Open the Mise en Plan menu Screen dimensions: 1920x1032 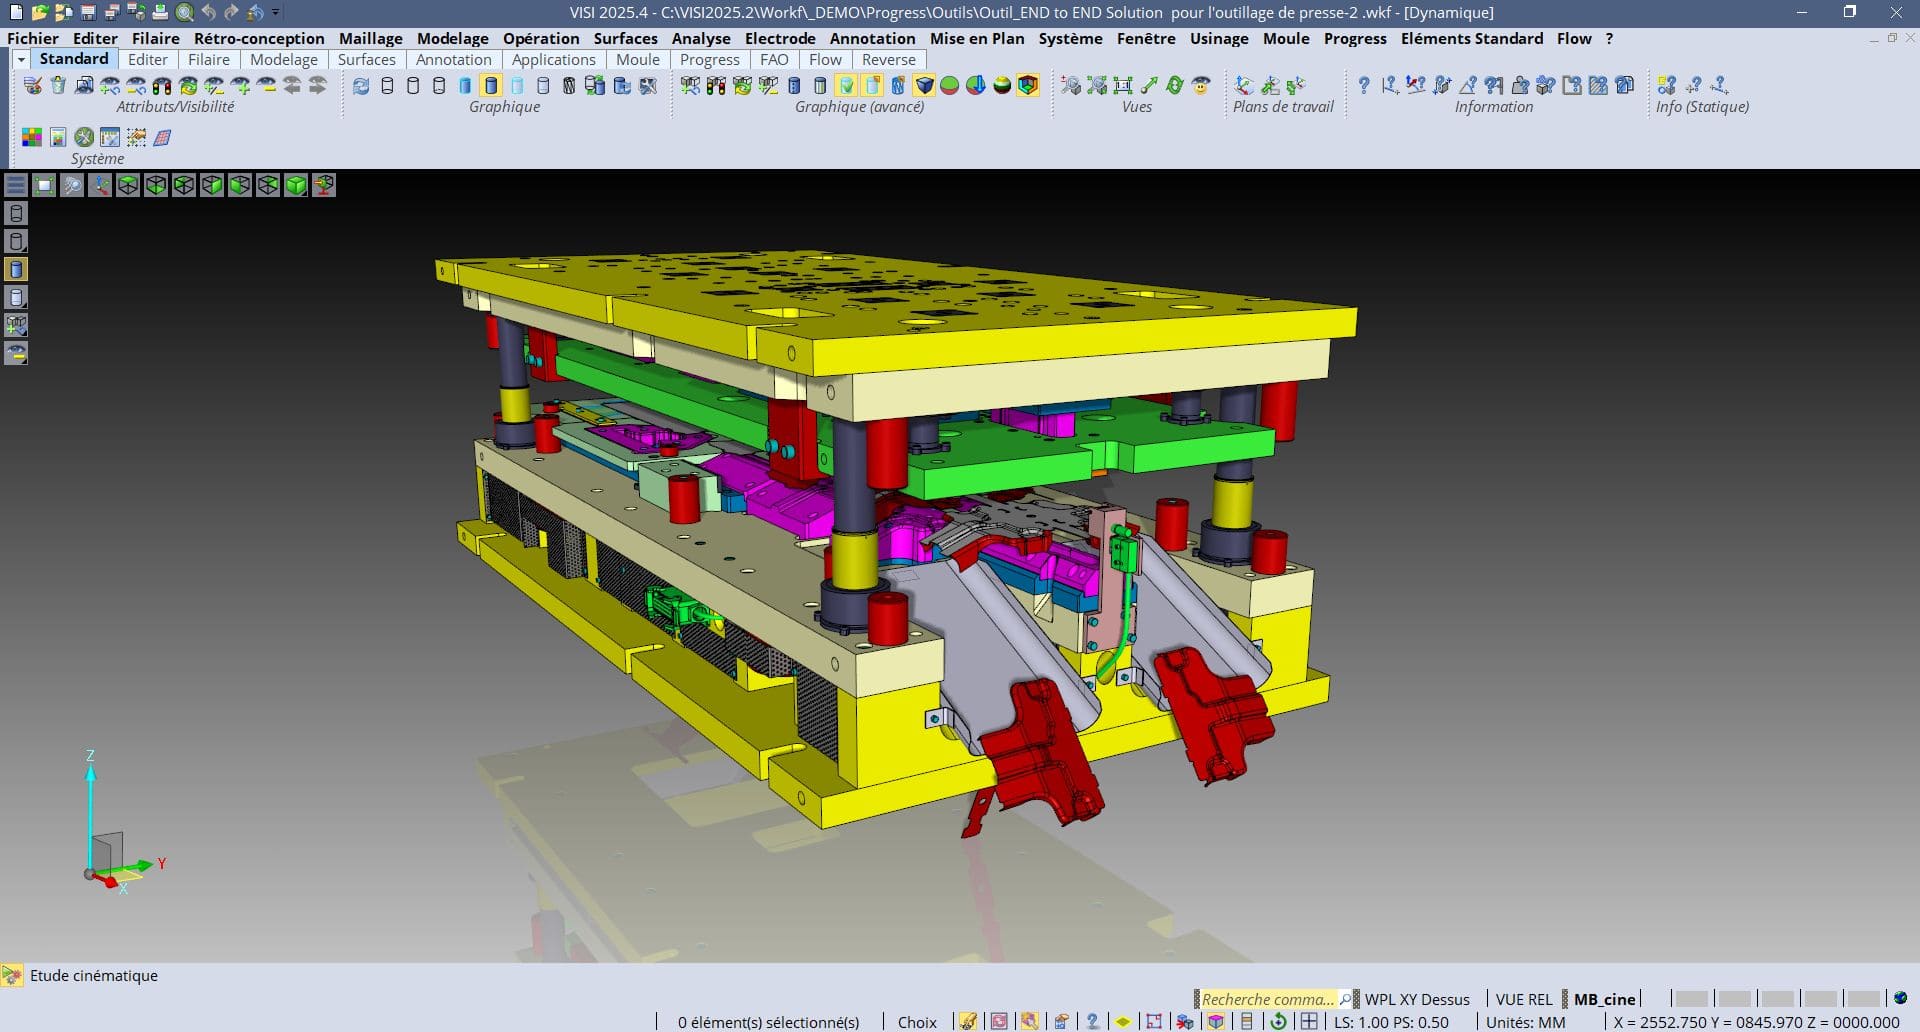pyautogui.click(x=976, y=38)
